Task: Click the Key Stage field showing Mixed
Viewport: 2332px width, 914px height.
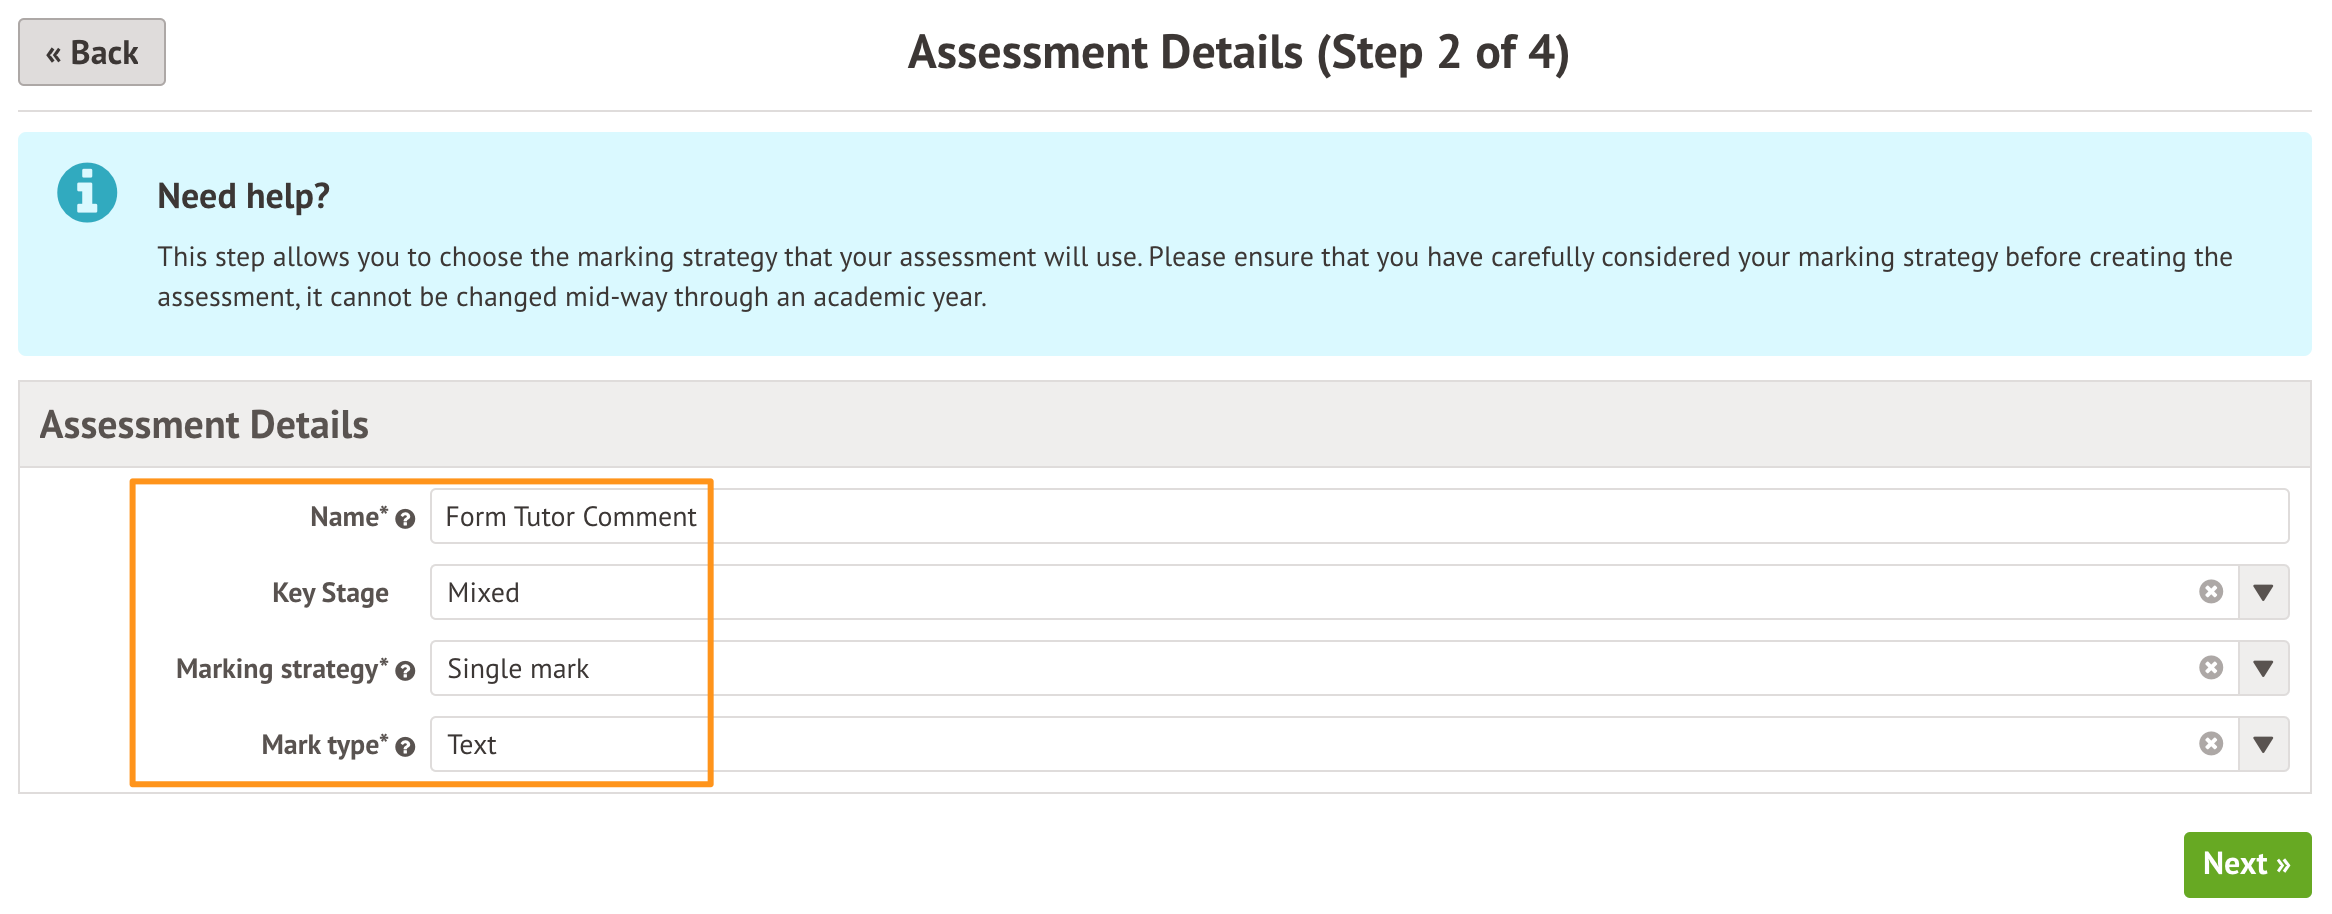Action: coord(1300,592)
